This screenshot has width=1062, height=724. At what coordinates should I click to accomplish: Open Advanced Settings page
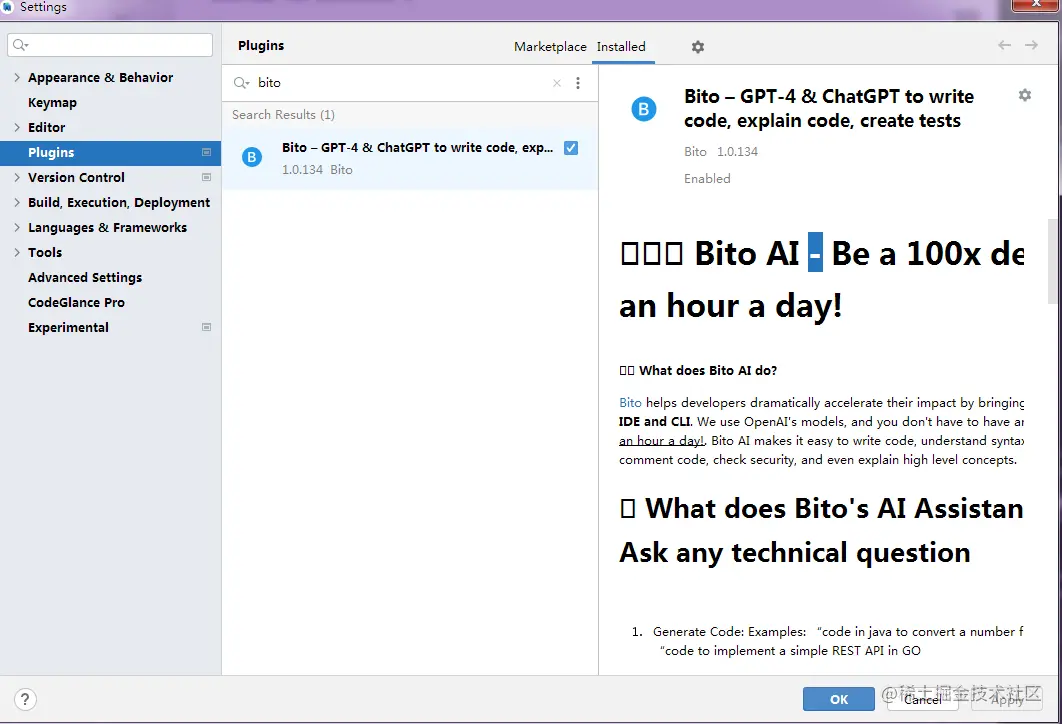tap(85, 278)
